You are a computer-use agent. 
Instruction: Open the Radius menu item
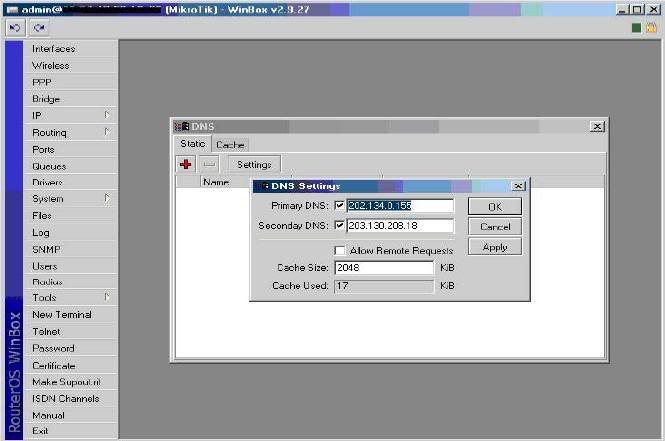(x=70, y=282)
